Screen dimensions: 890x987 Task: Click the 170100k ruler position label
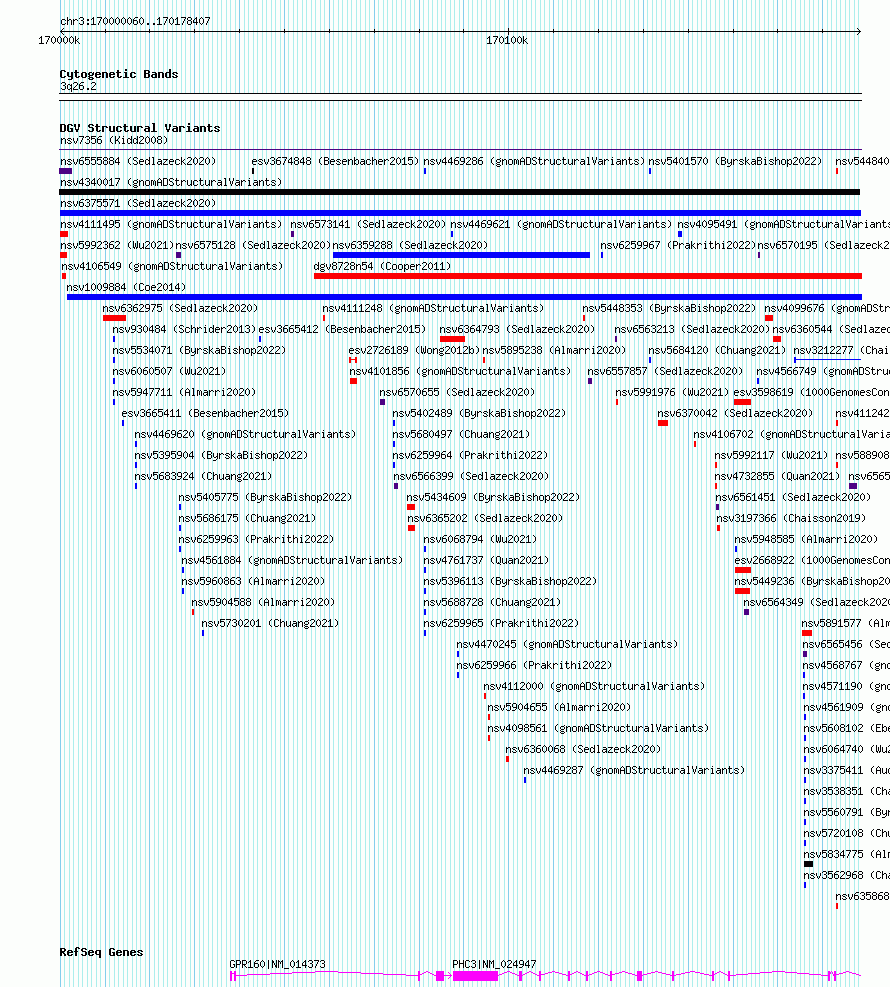507,40
